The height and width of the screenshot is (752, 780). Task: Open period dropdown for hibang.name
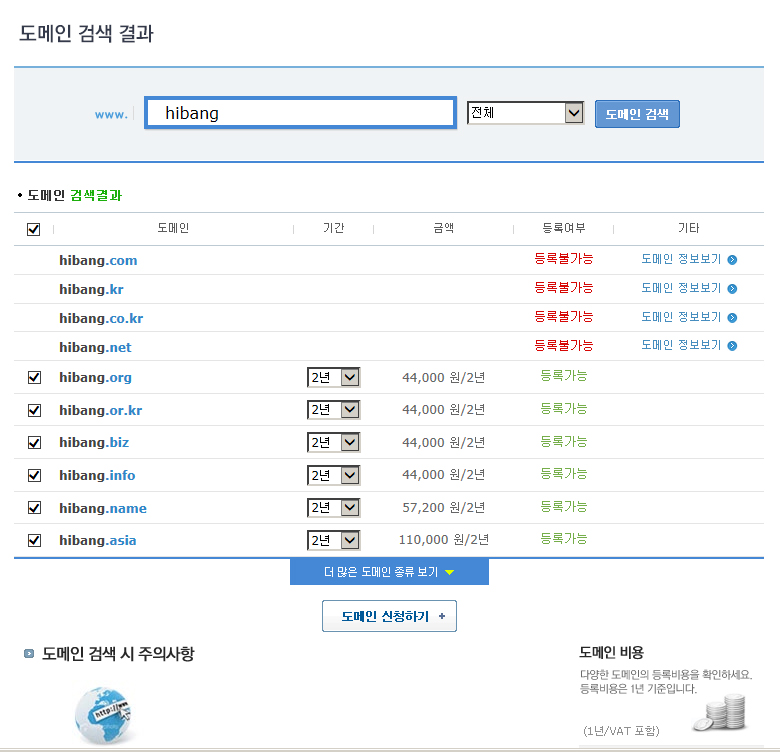pyautogui.click(x=333, y=508)
